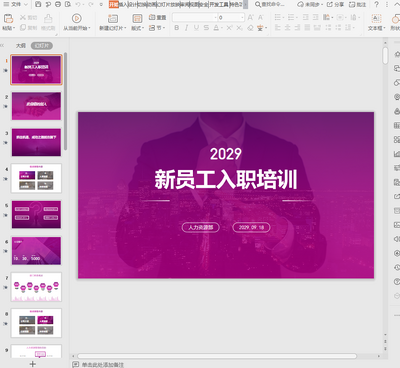Open the hamburger File menu
Screen dimensions: 400x368
(x=6, y=4)
